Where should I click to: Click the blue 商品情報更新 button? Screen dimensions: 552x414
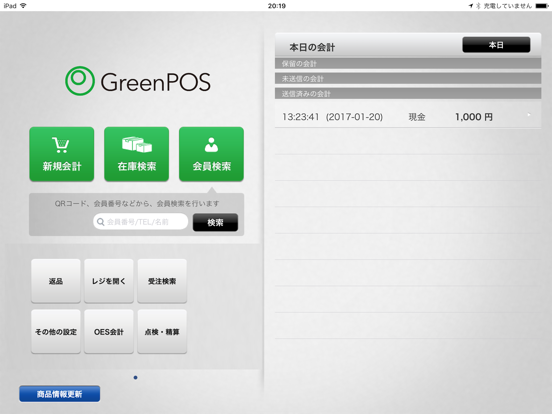[59, 394]
